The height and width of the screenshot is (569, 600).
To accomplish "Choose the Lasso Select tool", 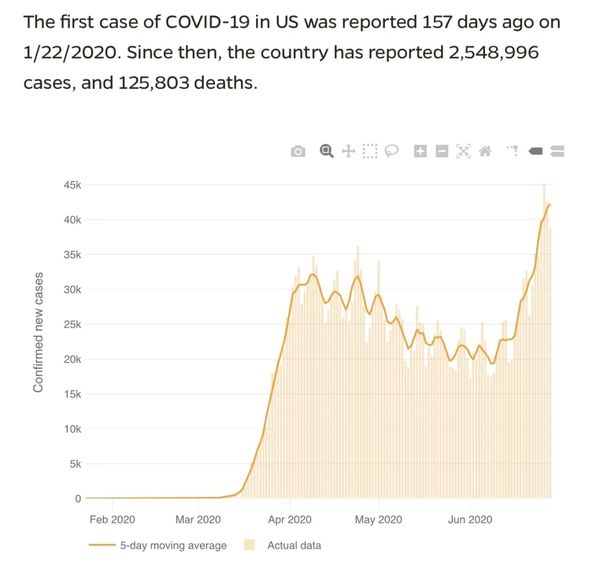I will [x=392, y=151].
